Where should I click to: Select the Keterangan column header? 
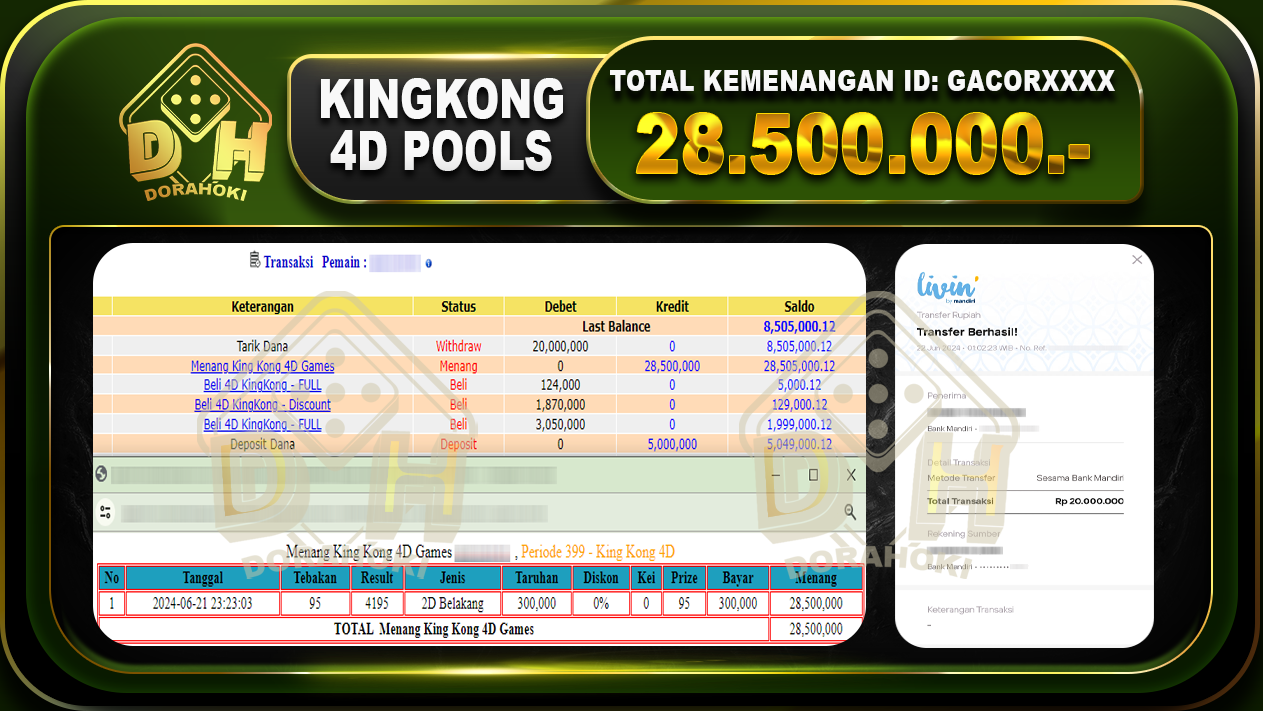(x=262, y=307)
